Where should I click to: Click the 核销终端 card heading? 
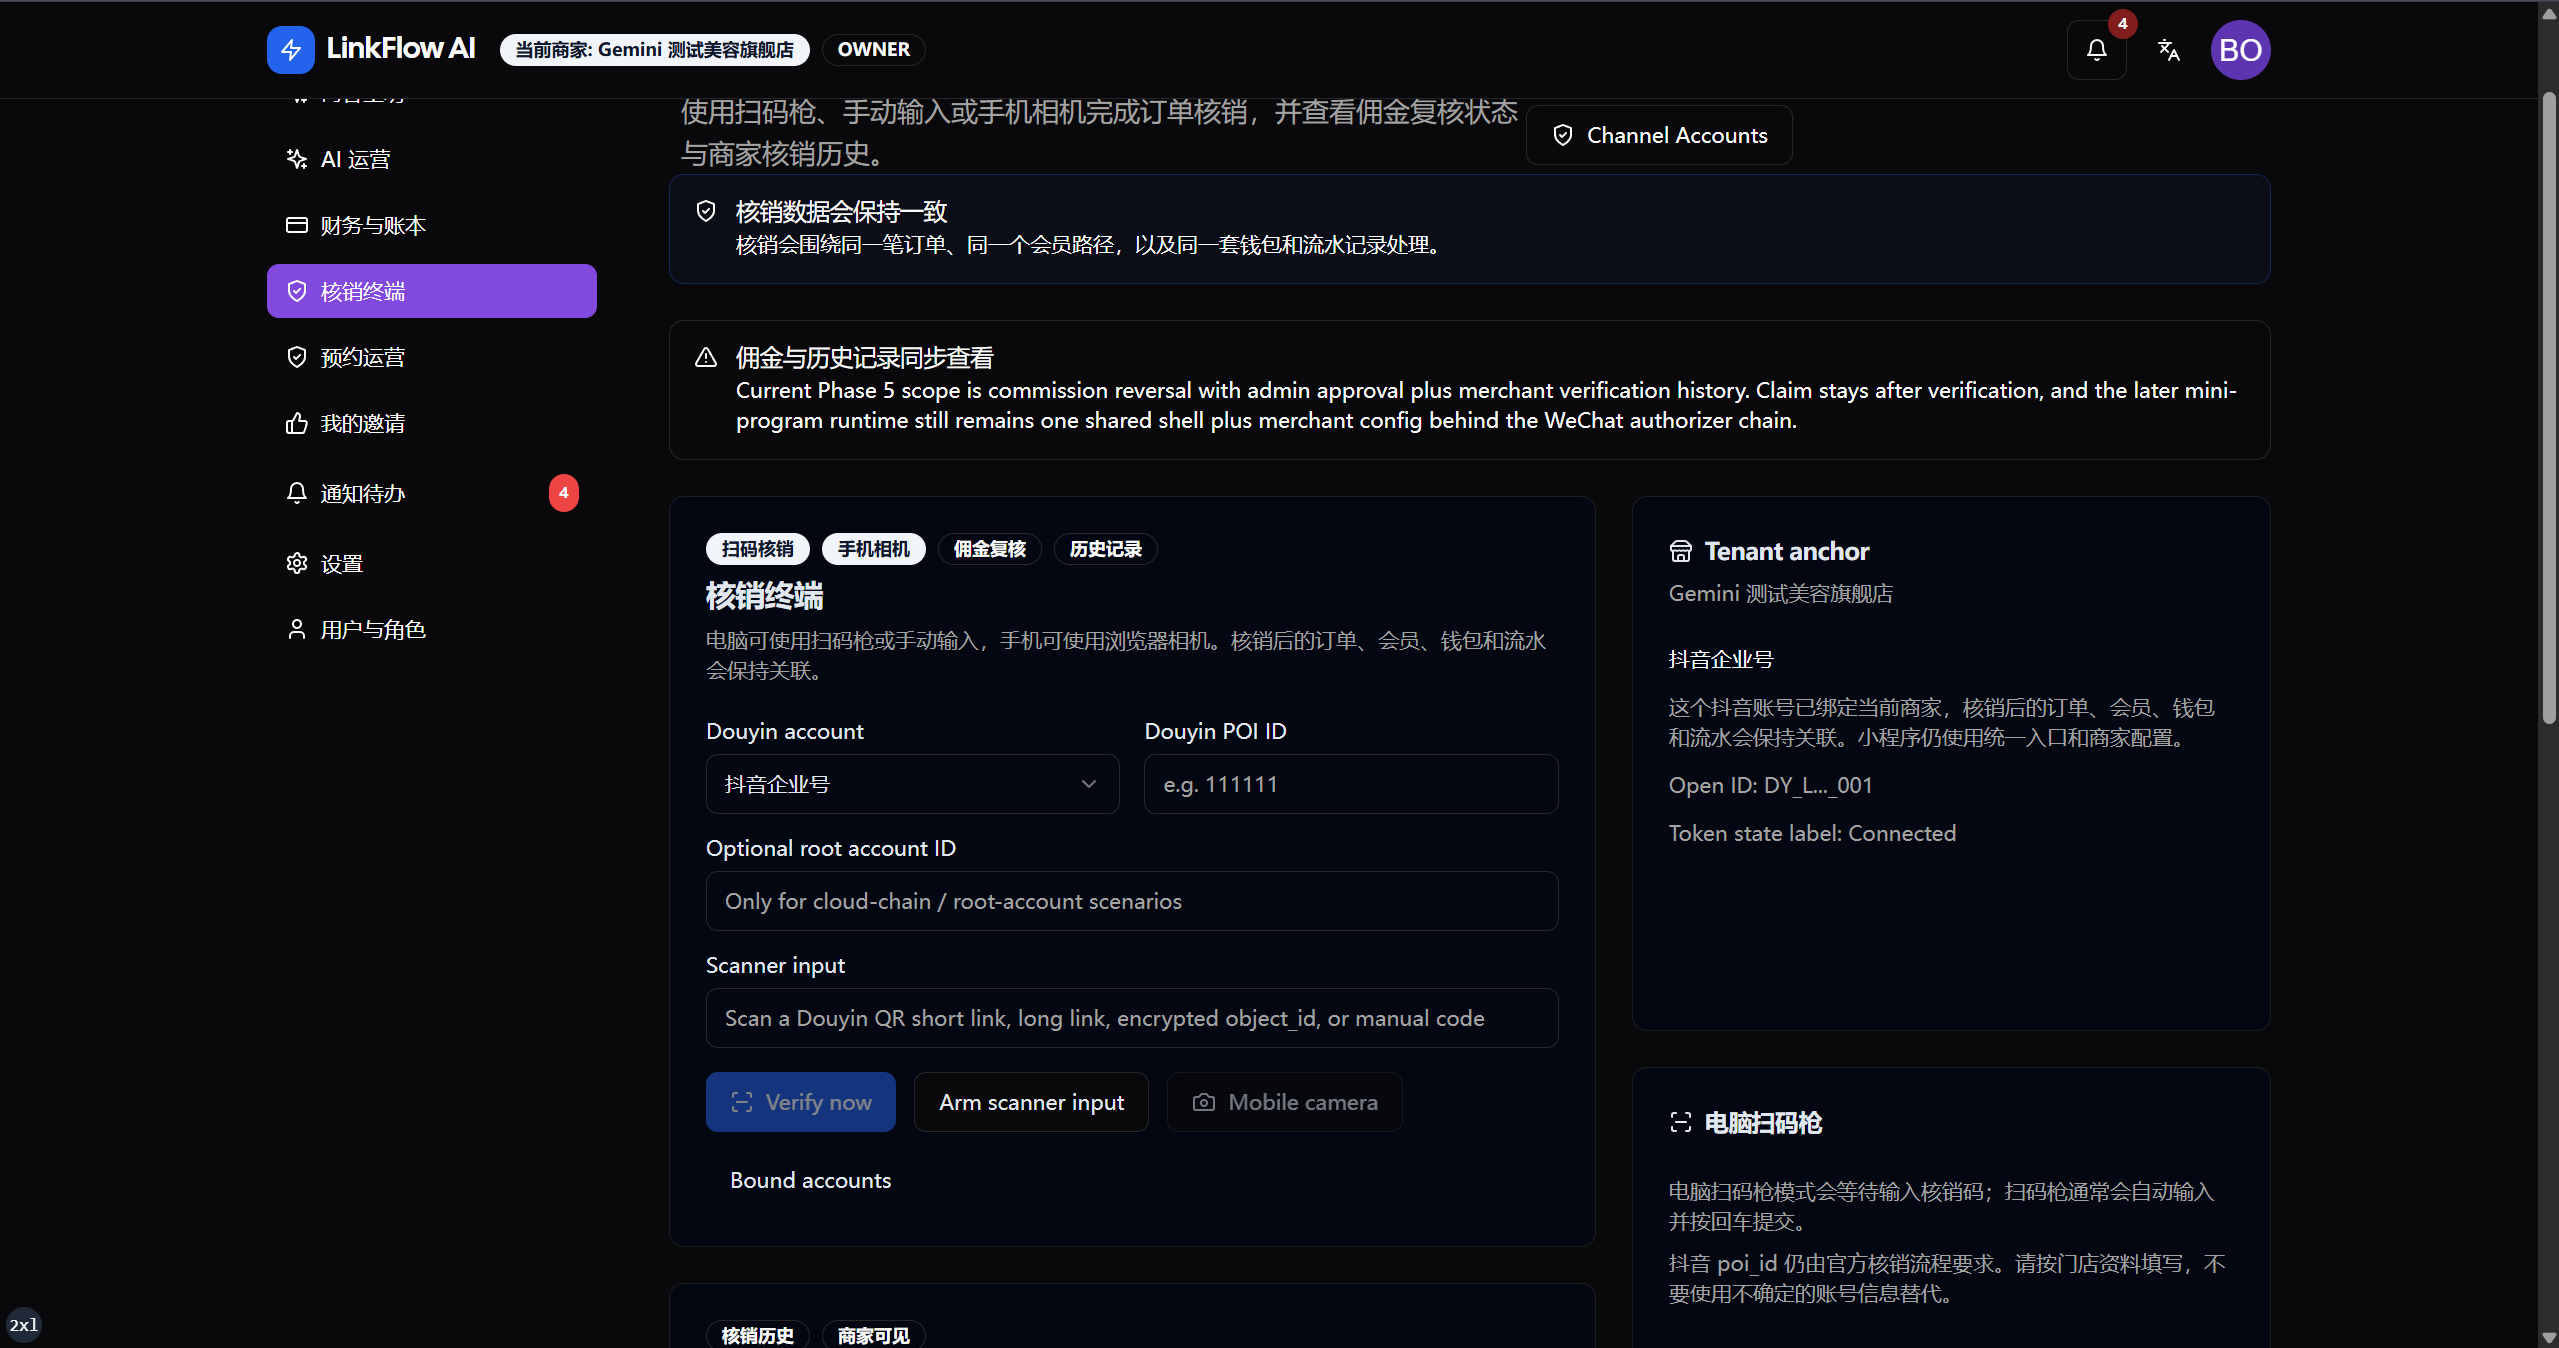point(764,596)
